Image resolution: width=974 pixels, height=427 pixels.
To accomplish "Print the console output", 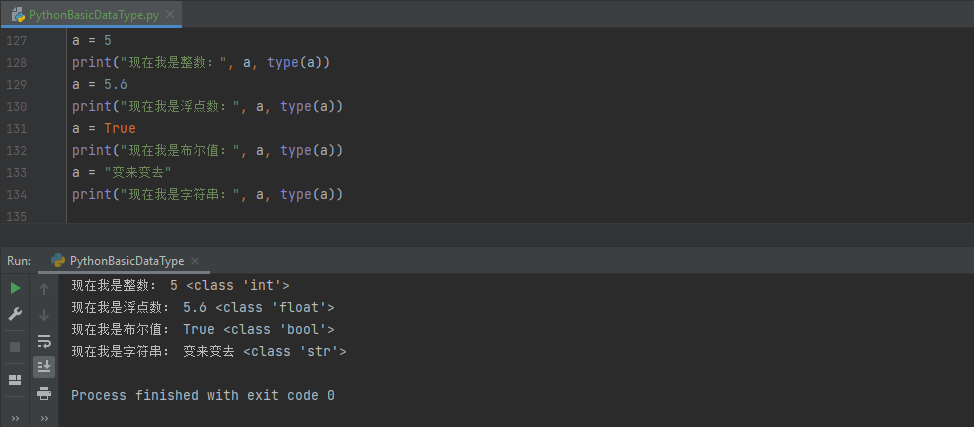I will (44, 393).
